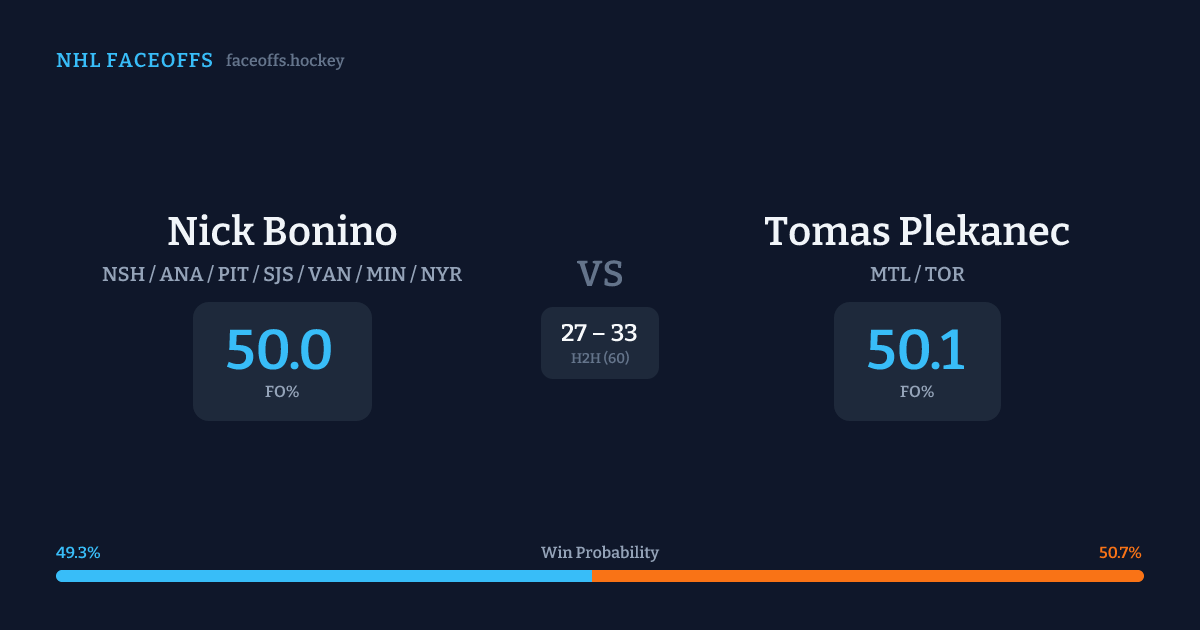The image size is (1200, 630).
Task: Click the VS text between players
Action: (x=600, y=274)
